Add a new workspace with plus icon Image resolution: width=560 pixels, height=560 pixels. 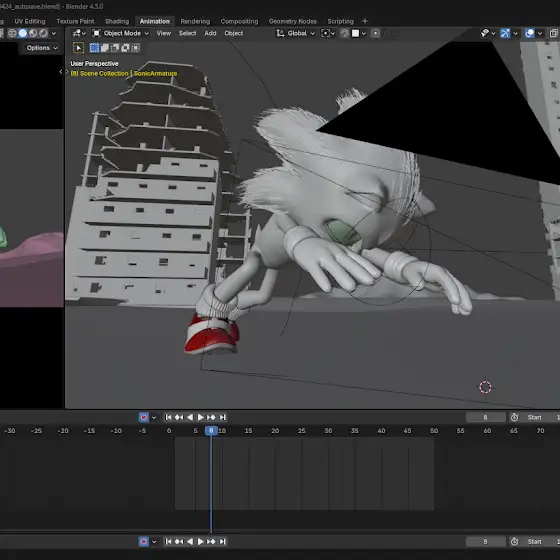tap(365, 21)
